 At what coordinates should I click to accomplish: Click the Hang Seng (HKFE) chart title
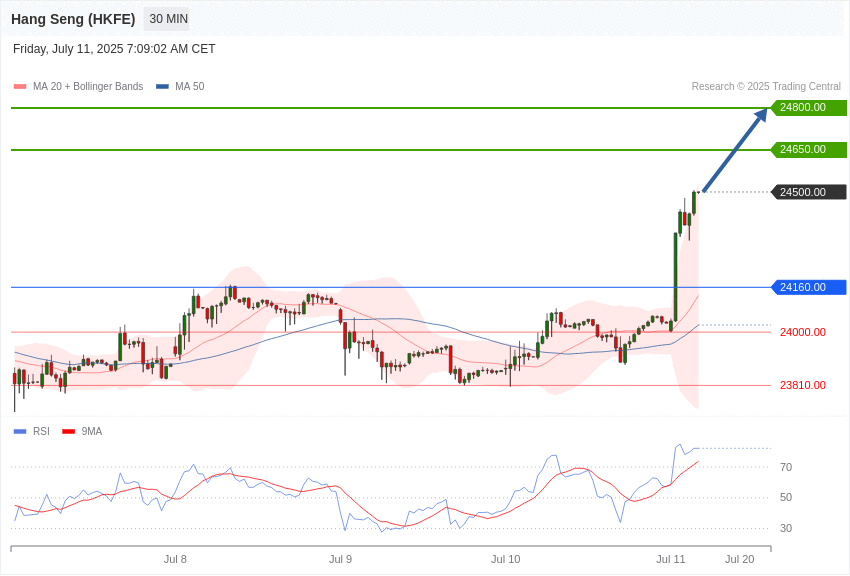(x=73, y=19)
